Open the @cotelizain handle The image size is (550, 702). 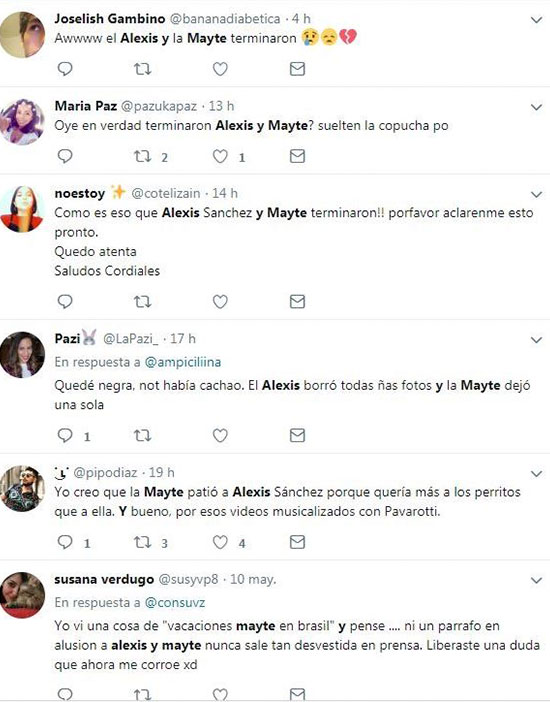click(x=165, y=193)
